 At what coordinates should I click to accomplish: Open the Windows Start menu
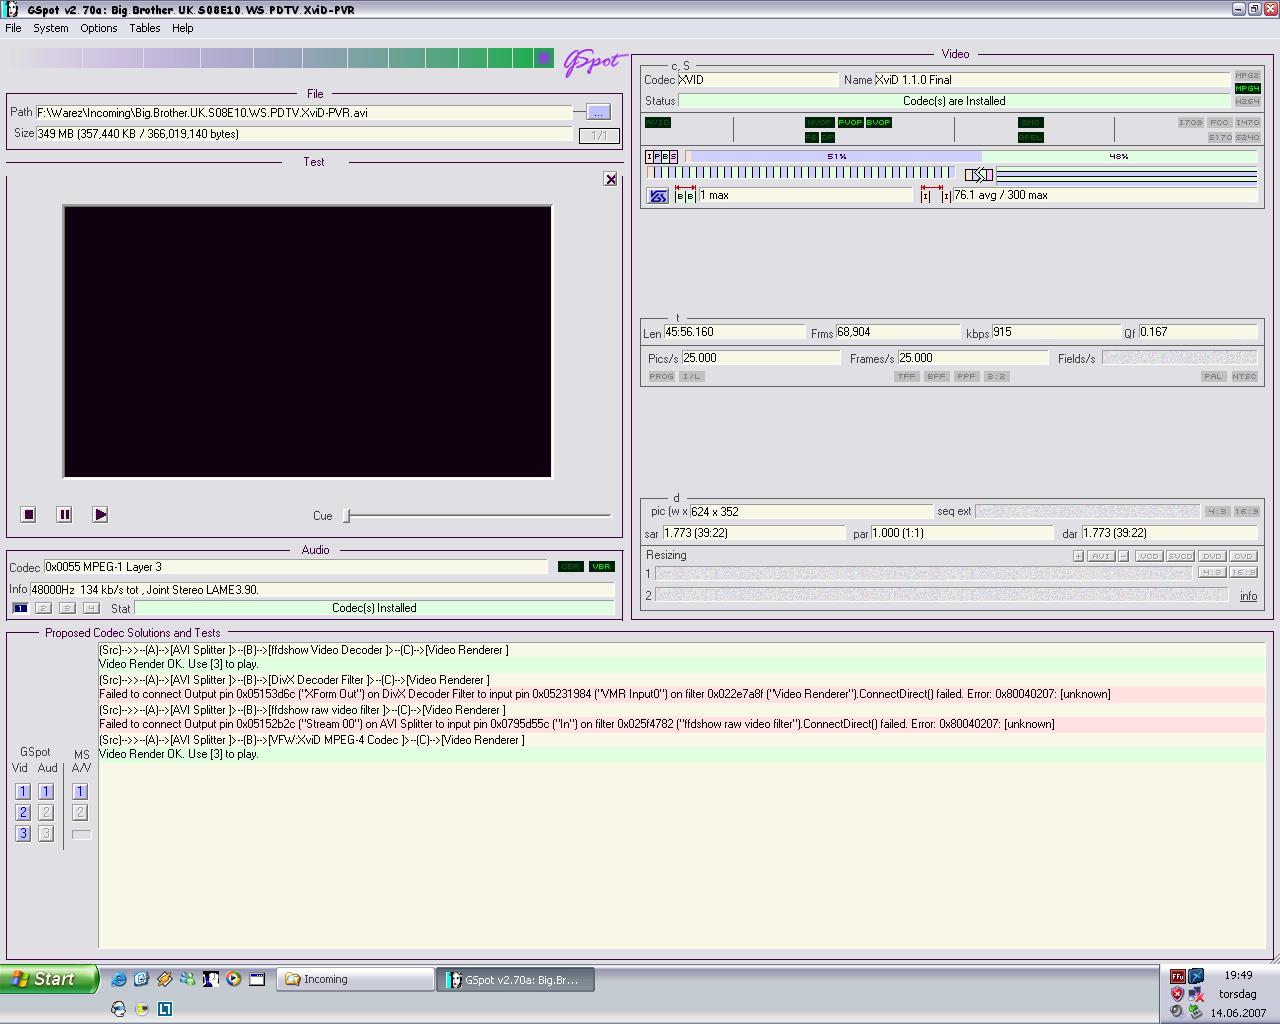tap(49, 979)
